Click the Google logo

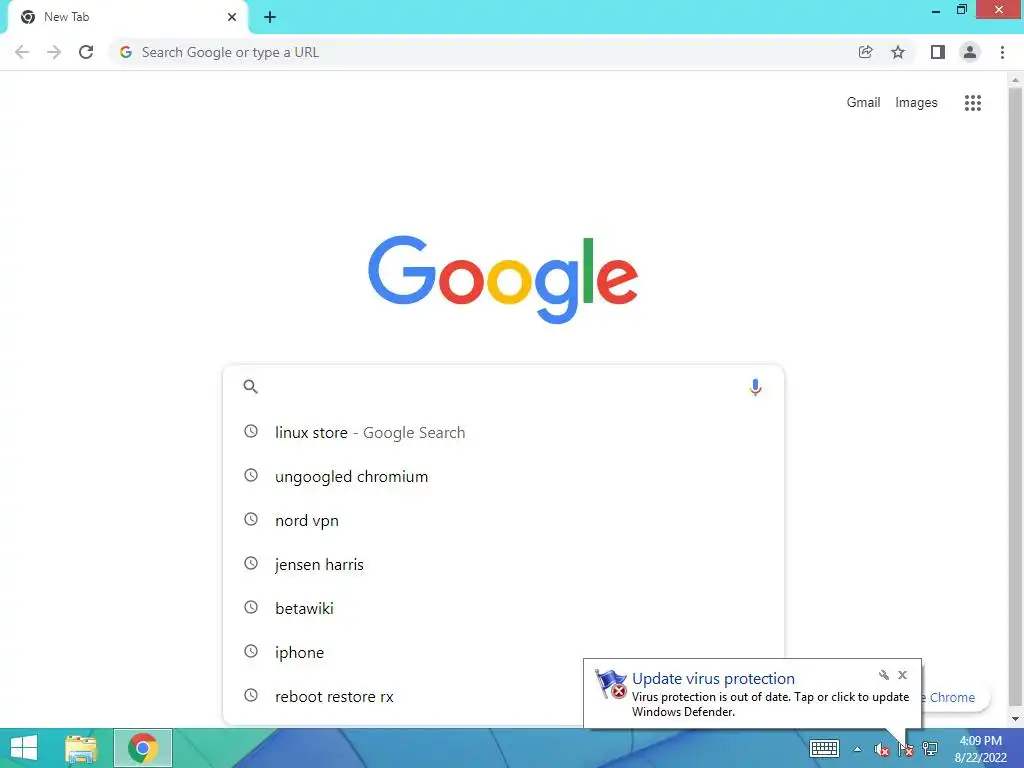point(503,280)
